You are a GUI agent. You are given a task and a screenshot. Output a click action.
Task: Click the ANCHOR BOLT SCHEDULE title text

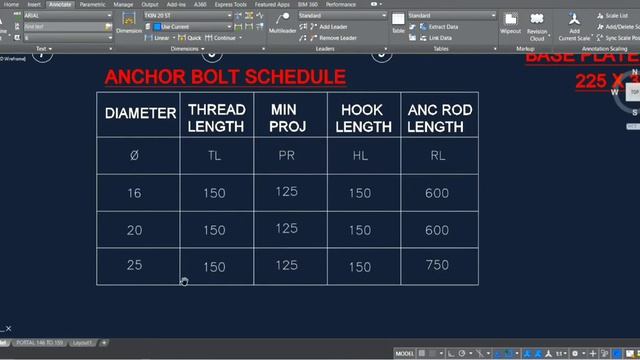(x=225, y=77)
